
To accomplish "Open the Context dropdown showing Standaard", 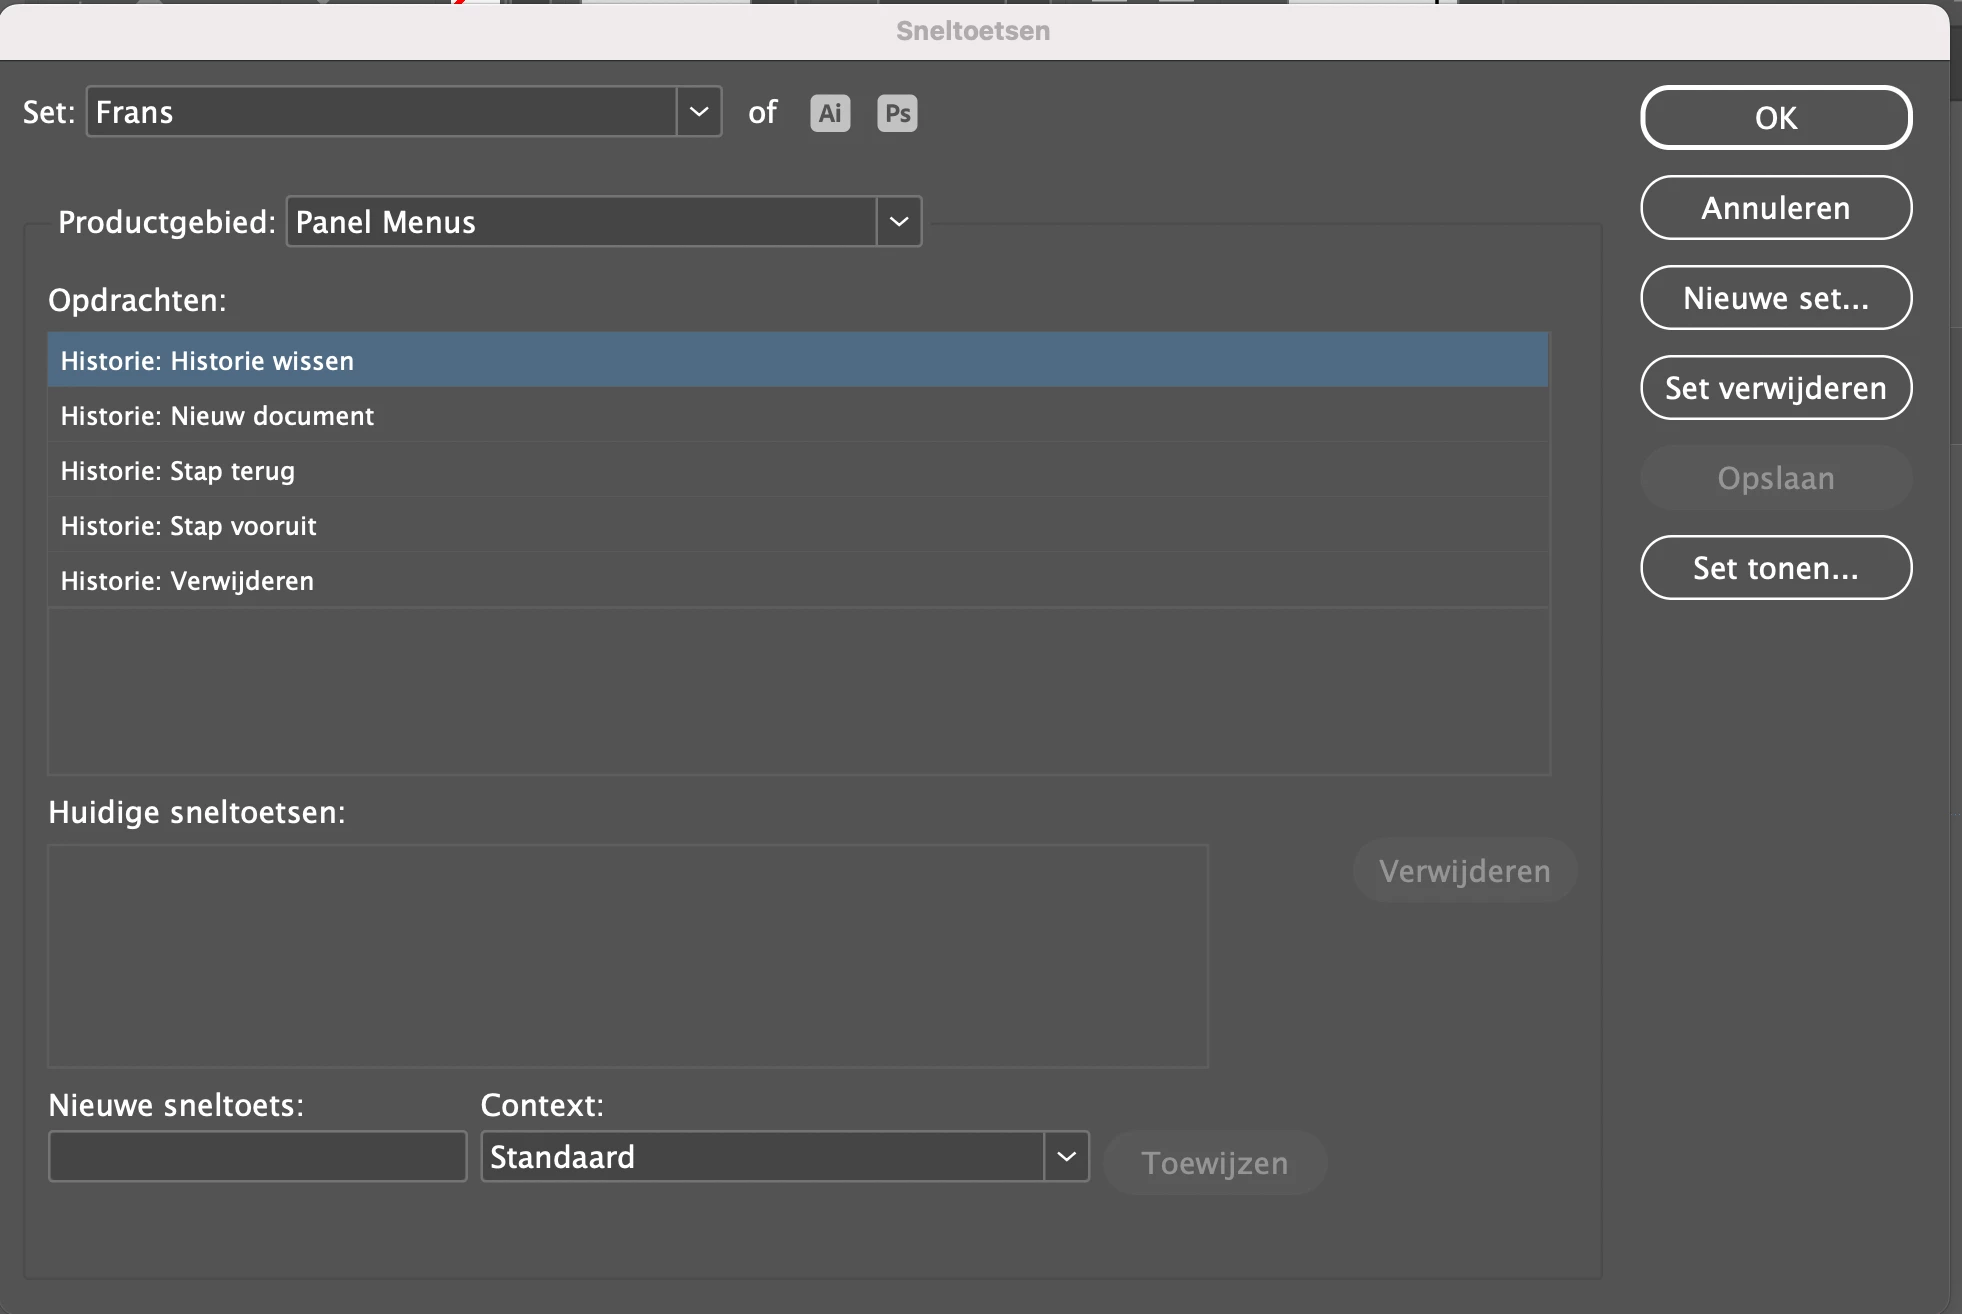I will pos(1066,1157).
